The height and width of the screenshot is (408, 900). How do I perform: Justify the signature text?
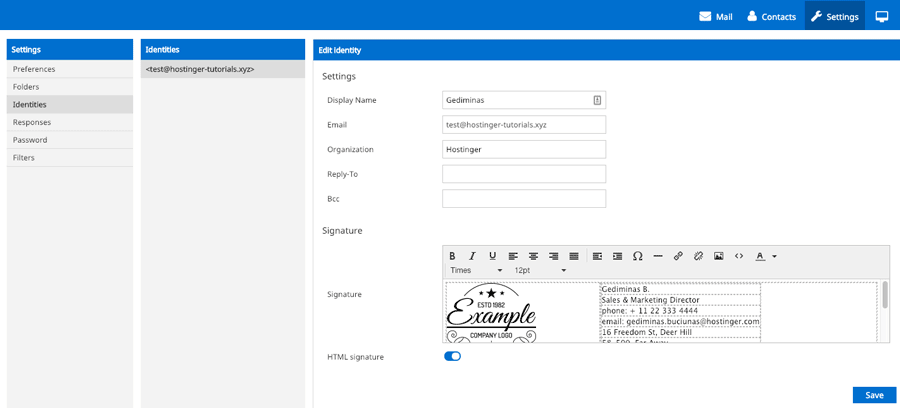tap(573, 256)
